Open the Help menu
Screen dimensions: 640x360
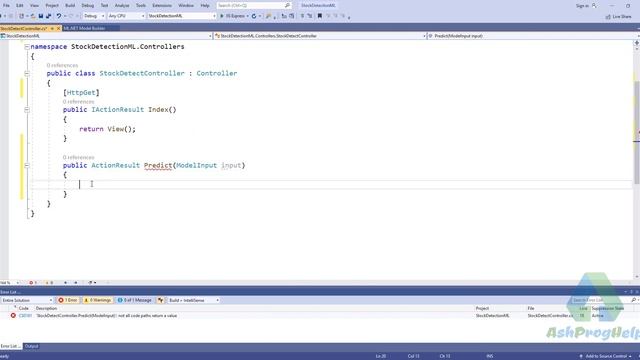[205, 6]
